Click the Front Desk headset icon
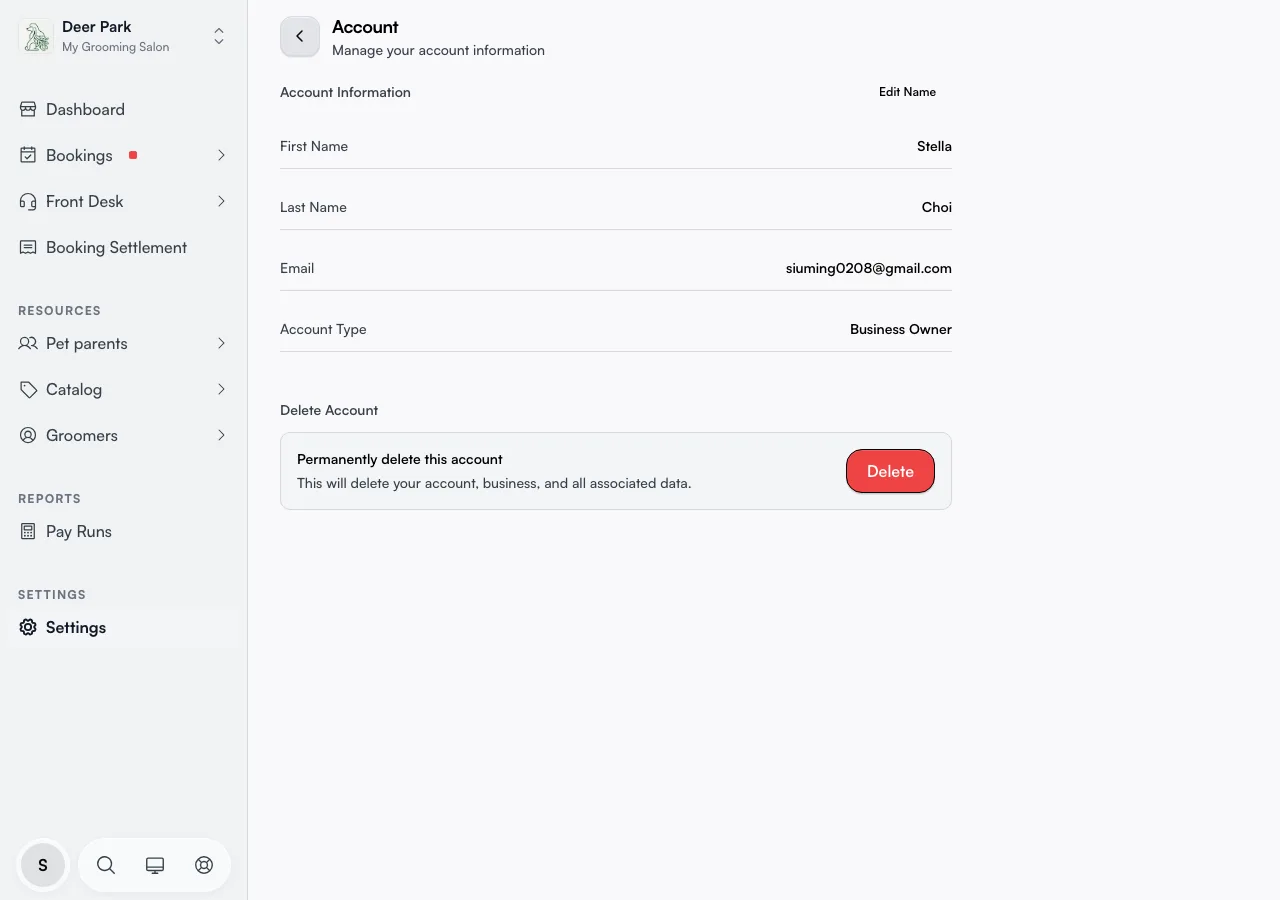1280x900 pixels. pyautogui.click(x=28, y=201)
